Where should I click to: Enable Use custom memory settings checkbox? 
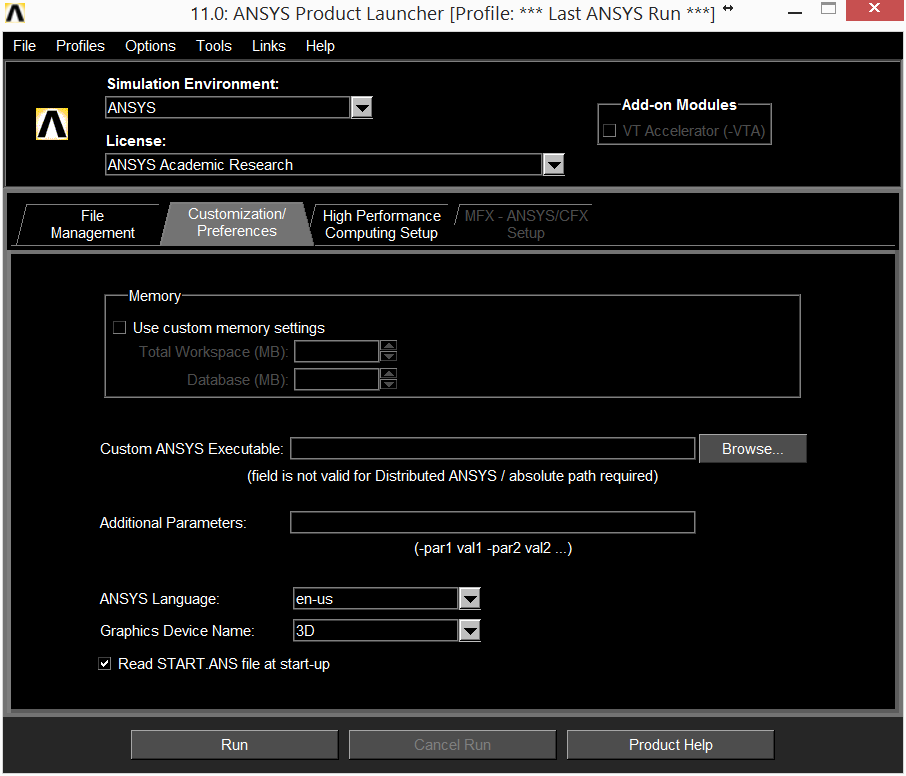coord(120,328)
